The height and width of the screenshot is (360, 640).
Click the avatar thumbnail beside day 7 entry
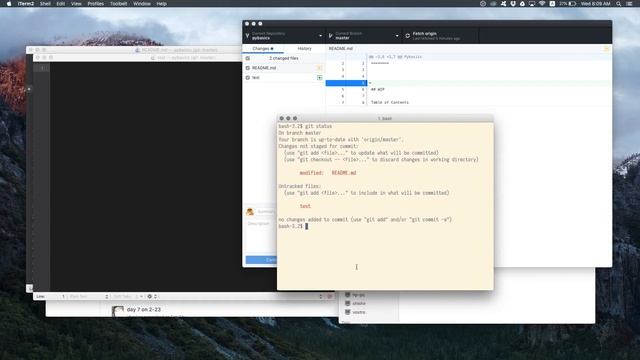(x=118, y=311)
